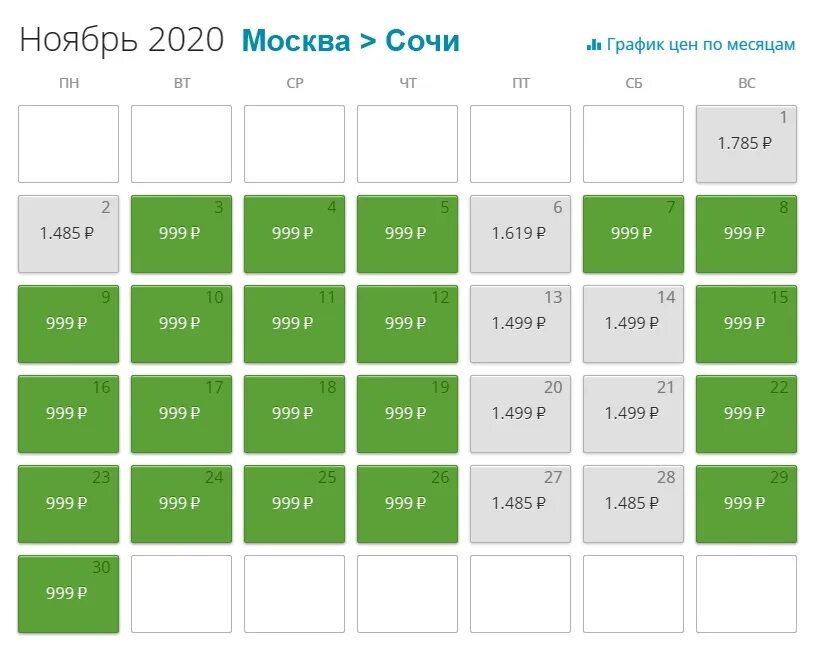Choose November 30 for 999 ₽
The height and width of the screenshot is (648, 818).
(x=68, y=594)
